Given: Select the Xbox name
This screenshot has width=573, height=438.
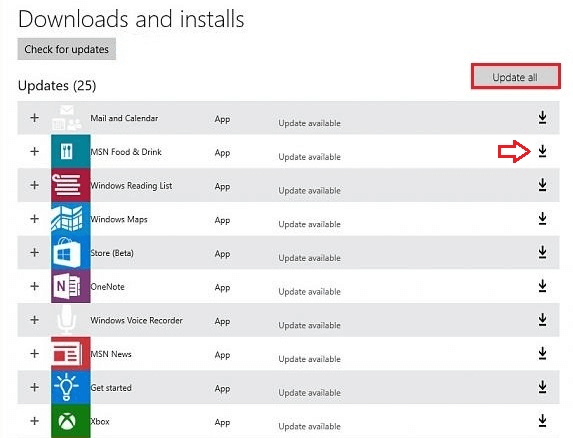Looking at the screenshot, I should (100, 421).
